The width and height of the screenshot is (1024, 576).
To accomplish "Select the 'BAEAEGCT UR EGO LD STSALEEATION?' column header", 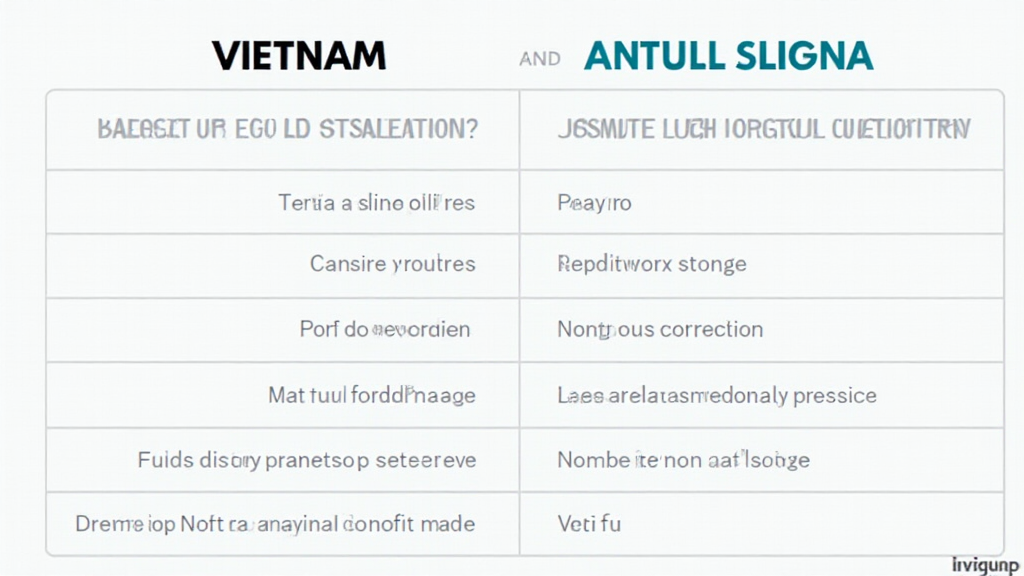I will (287, 130).
